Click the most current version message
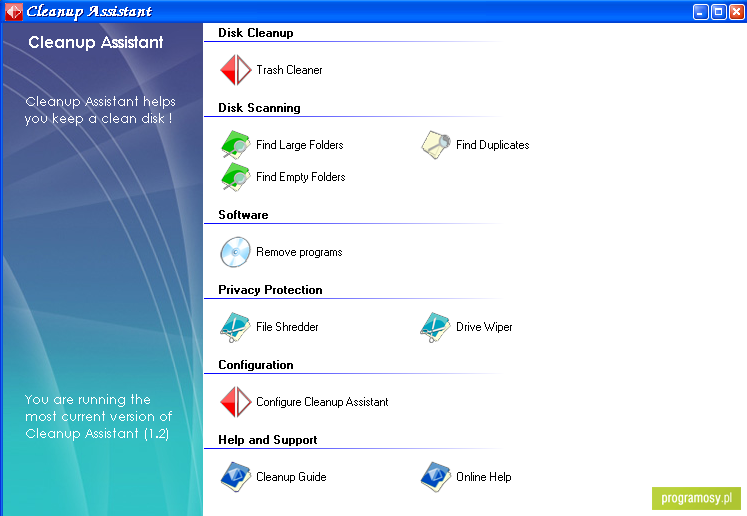747x516 pixels. point(99,416)
